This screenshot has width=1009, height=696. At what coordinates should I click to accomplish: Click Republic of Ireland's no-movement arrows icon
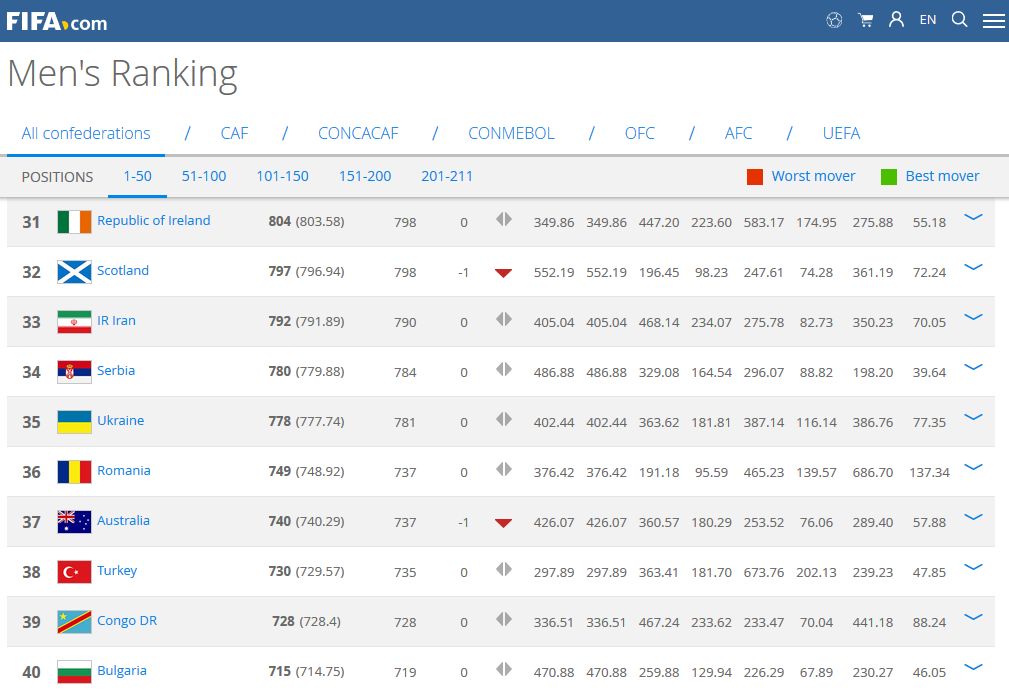click(504, 219)
